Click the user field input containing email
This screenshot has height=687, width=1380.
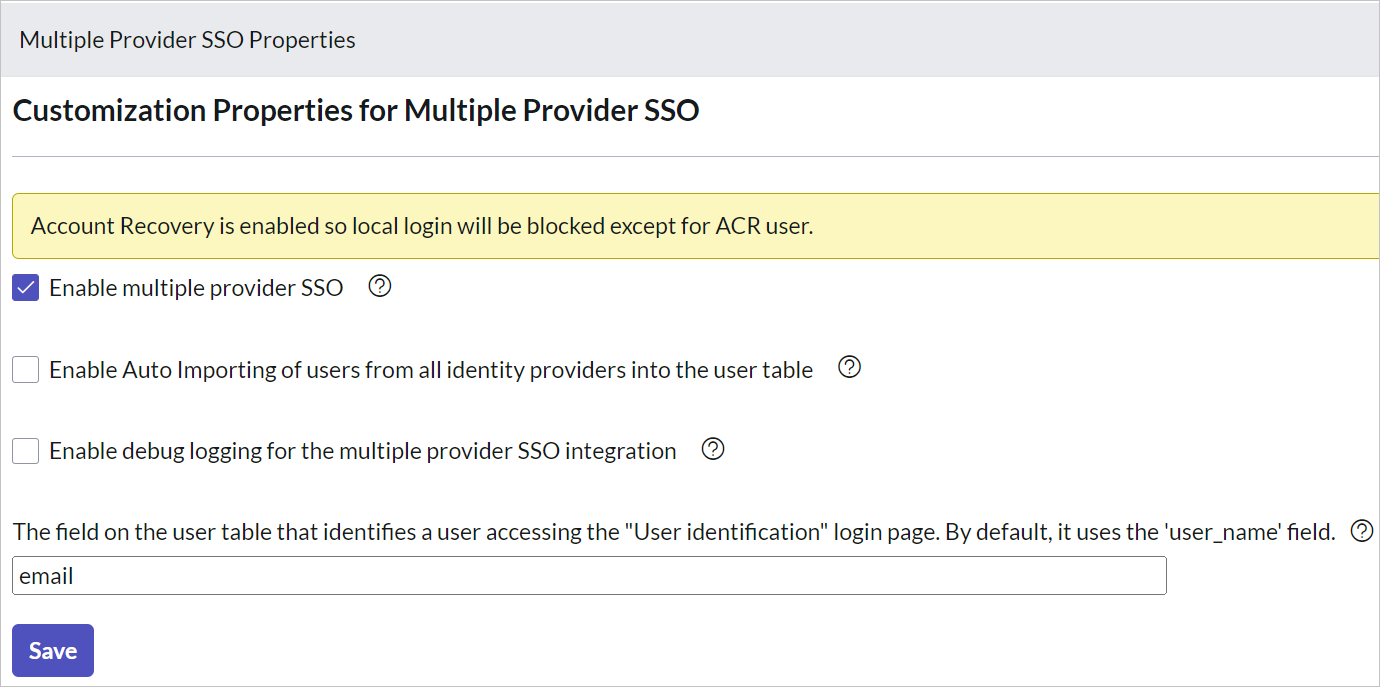pos(589,576)
